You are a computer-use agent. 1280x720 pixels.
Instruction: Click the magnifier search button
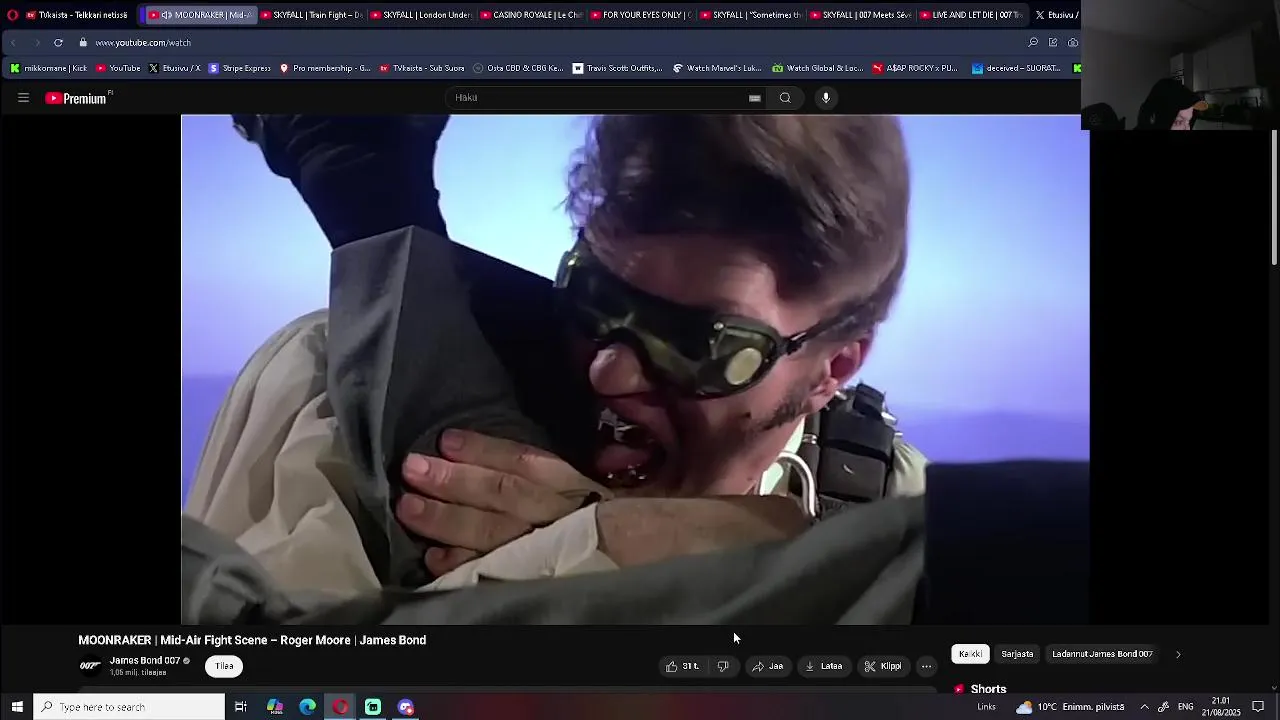tap(785, 98)
